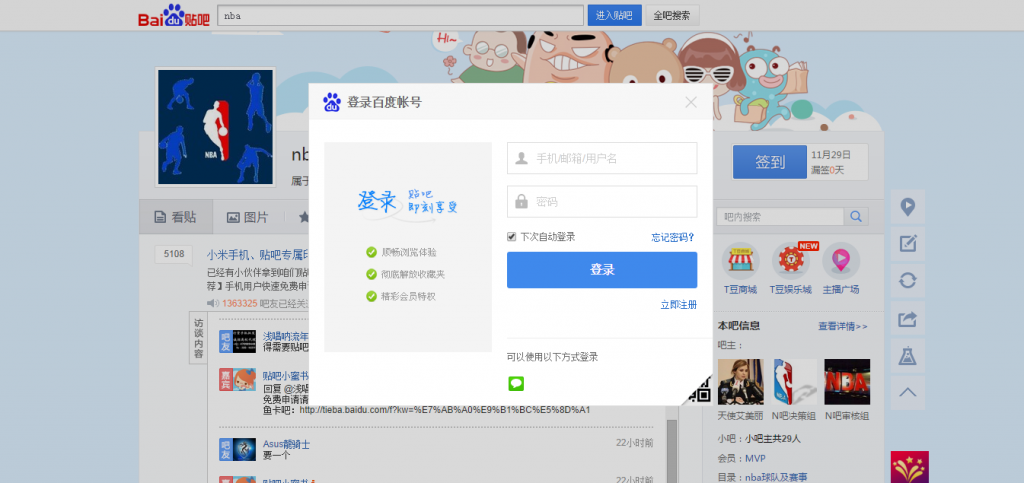The image size is (1024, 483).
Task: Open the 忘记密码? link
Action: [x=673, y=237]
